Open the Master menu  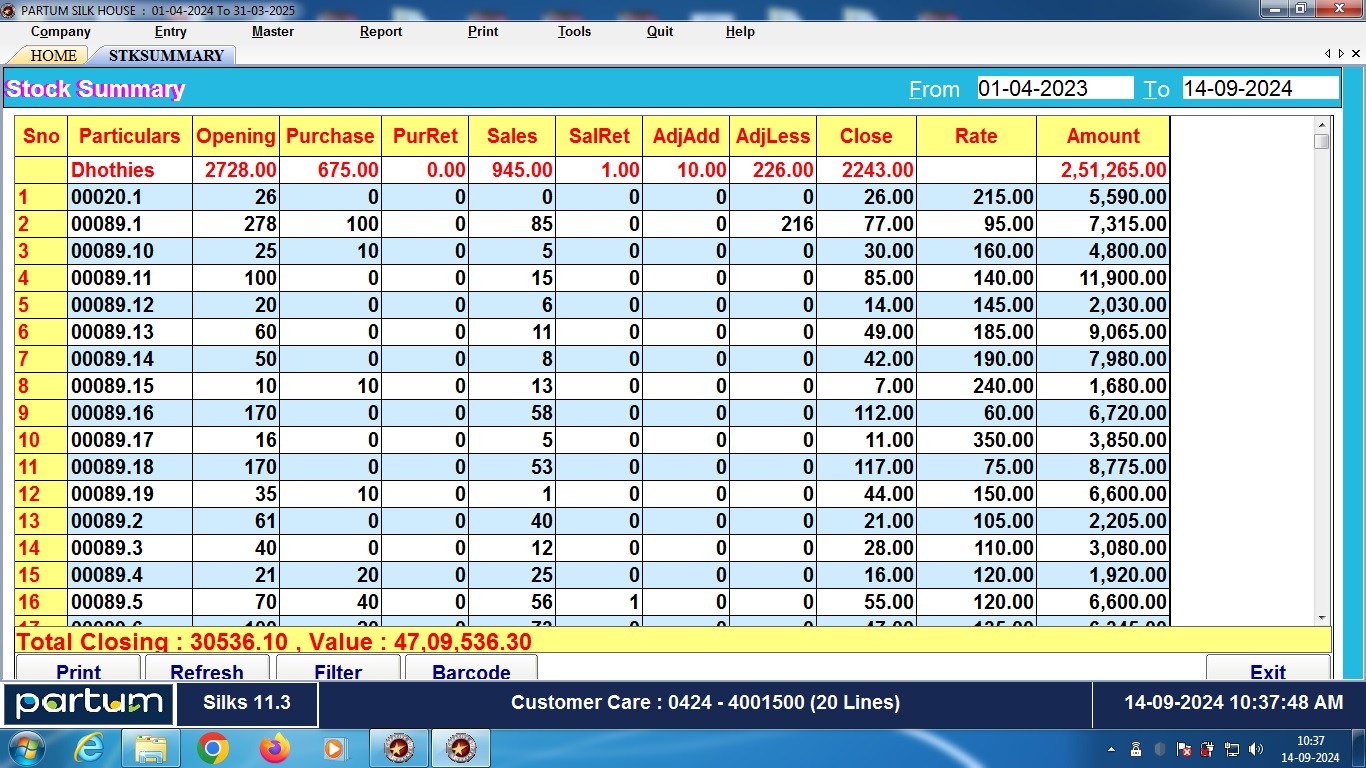273,31
